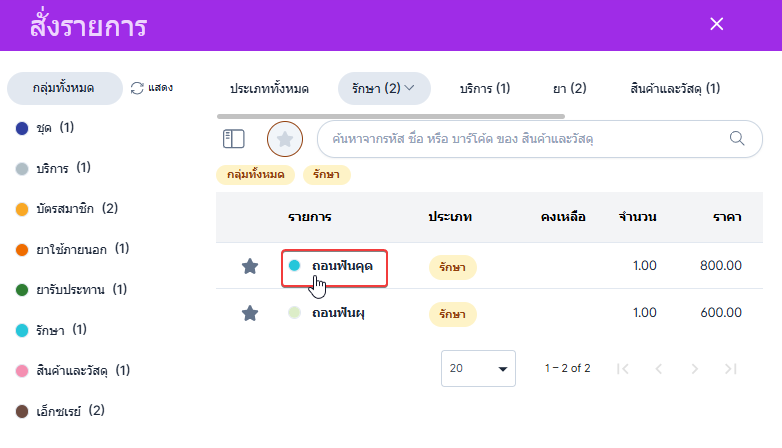Viewport: 782px width, 448px height.
Task: Click the search magnifier icon
Action: coord(738,139)
